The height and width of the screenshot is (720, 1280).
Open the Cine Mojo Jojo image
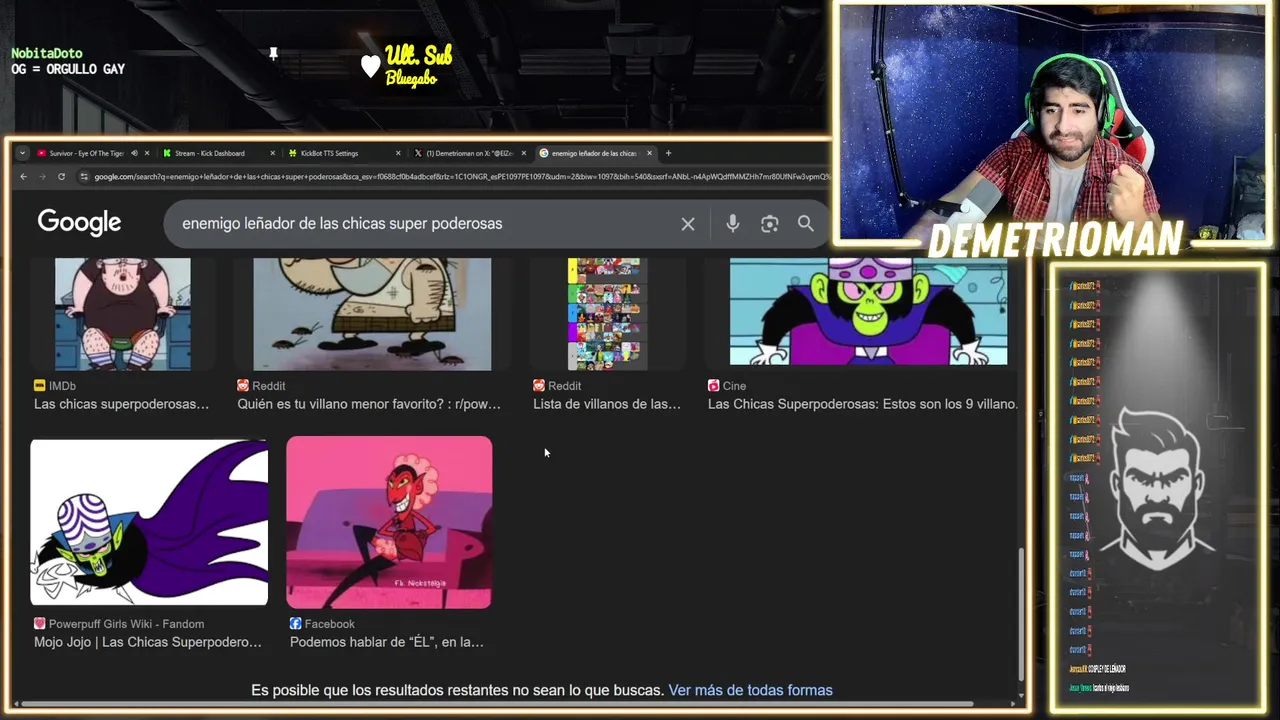pyautogui.click(x=868, y=311)
